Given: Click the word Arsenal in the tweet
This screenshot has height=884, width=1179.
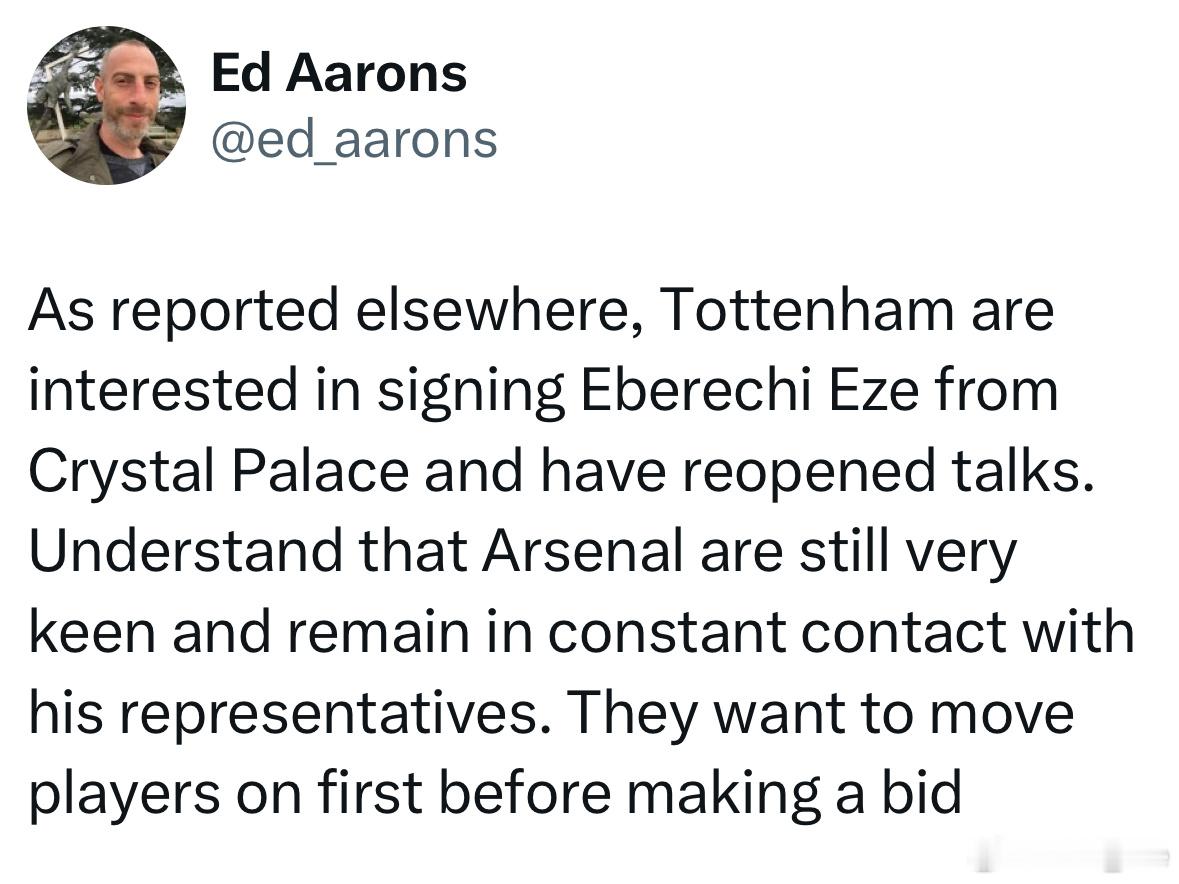Looking at the screenshot, I should [581, 551].
